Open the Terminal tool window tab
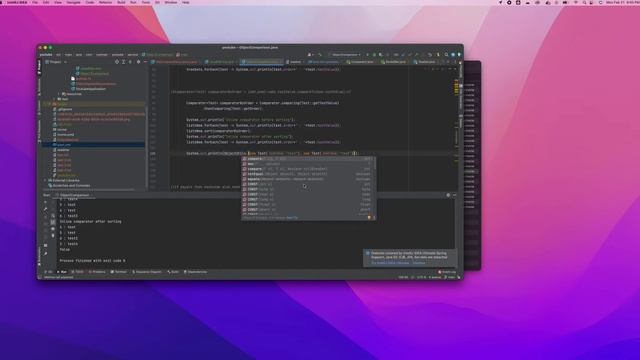This screenshot has height=360, width=640. [119, 272]
